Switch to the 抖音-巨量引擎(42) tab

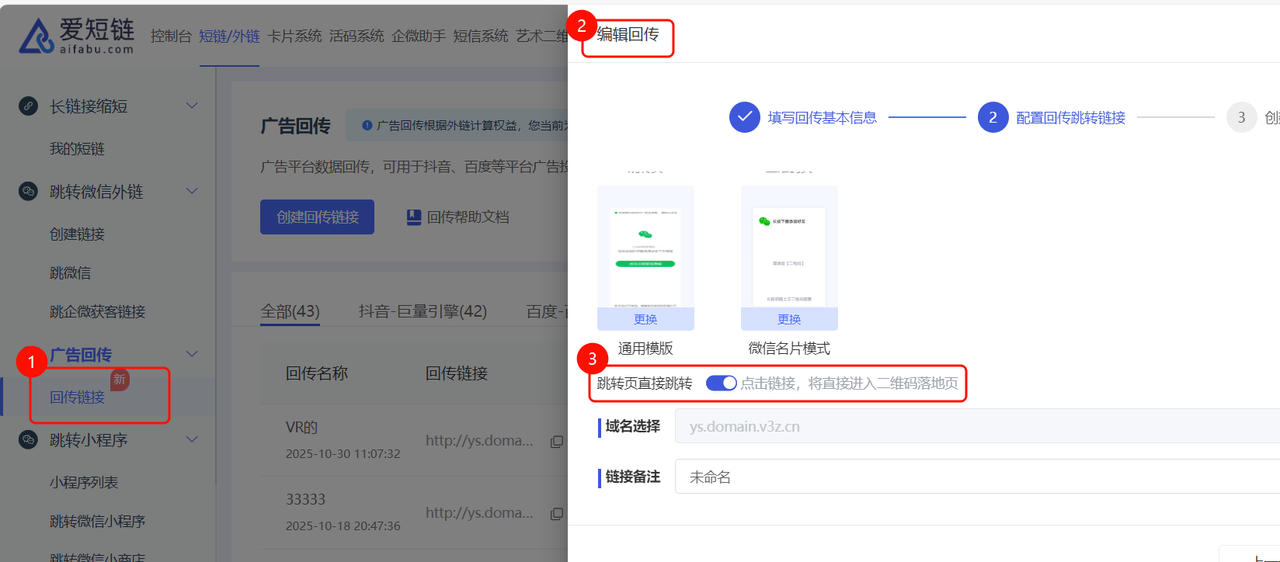(422, 312)
